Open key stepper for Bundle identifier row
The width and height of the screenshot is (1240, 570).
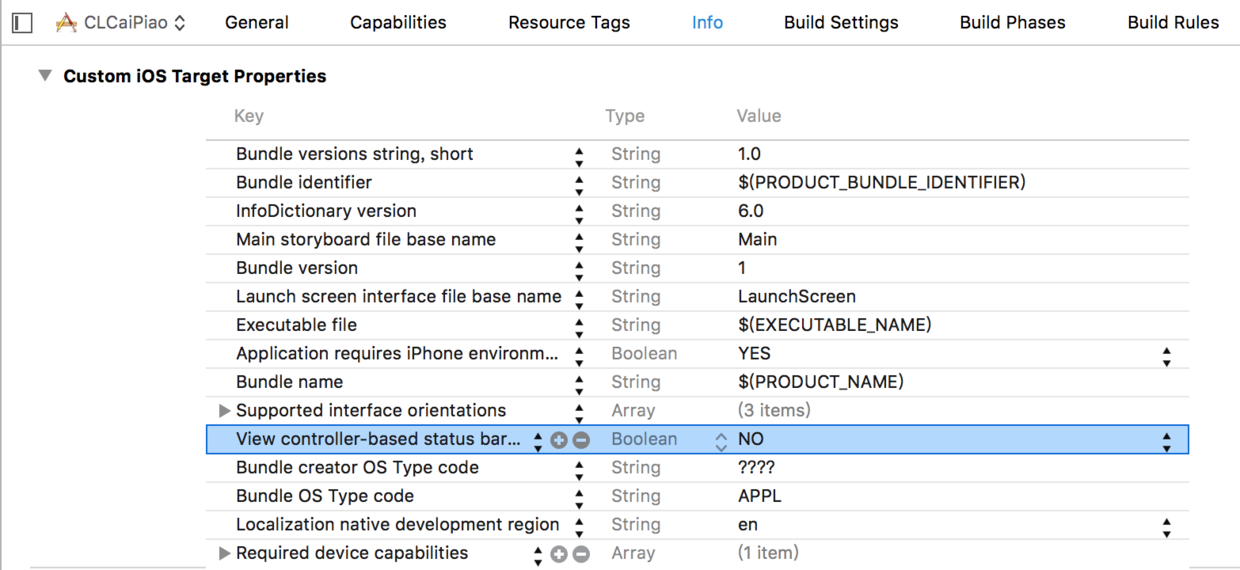tap(579, 184)
